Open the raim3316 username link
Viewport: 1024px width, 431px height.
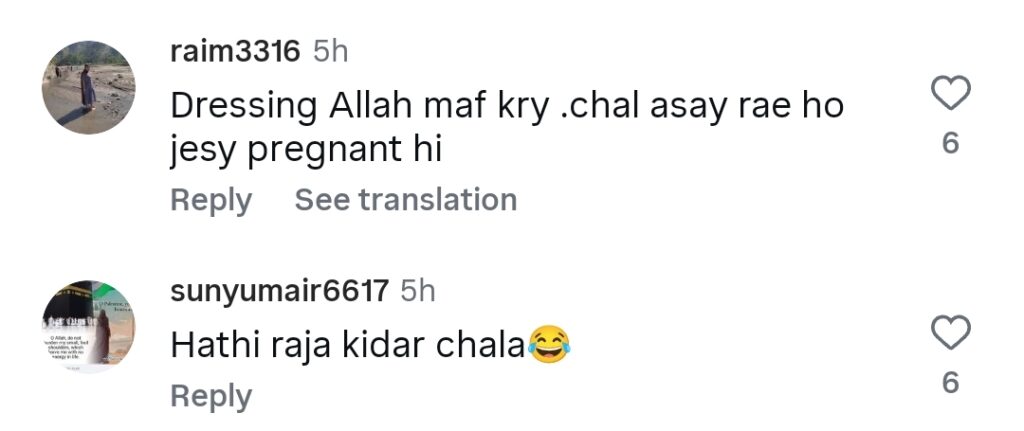[x=235, y=52]
